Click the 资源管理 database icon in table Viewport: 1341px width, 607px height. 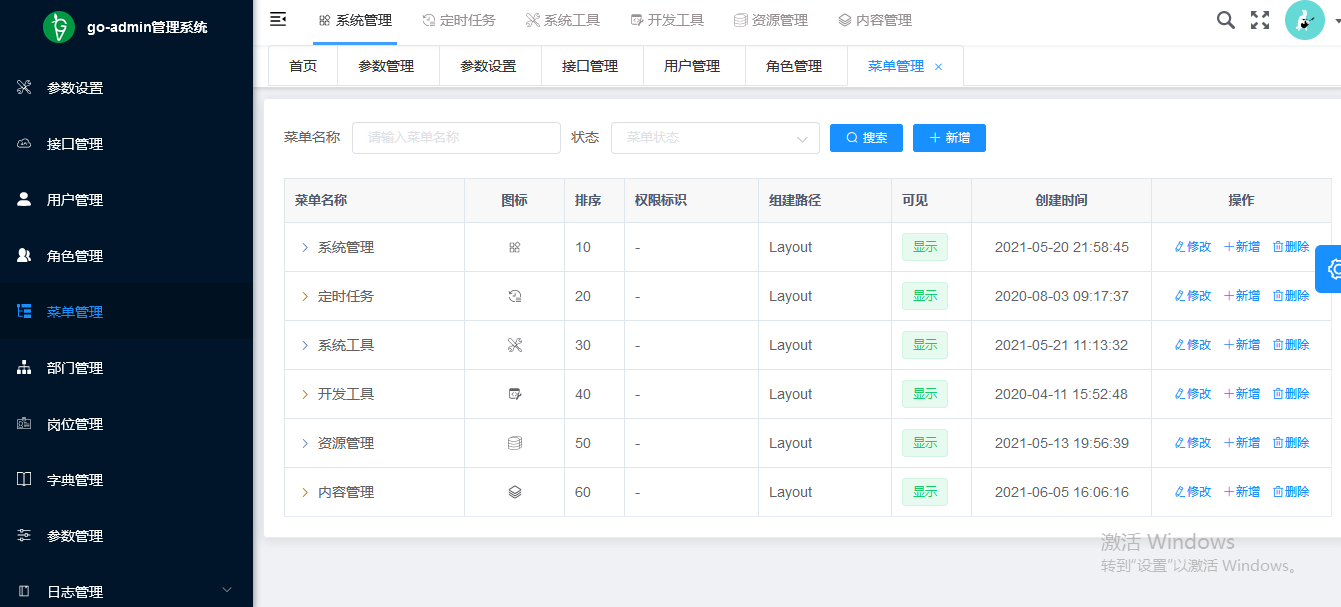(x=515, y=443)
